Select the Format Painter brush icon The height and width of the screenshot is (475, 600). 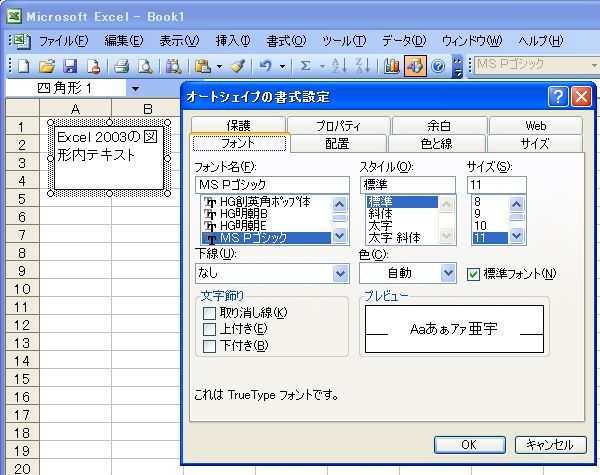(x=238, y=66)
